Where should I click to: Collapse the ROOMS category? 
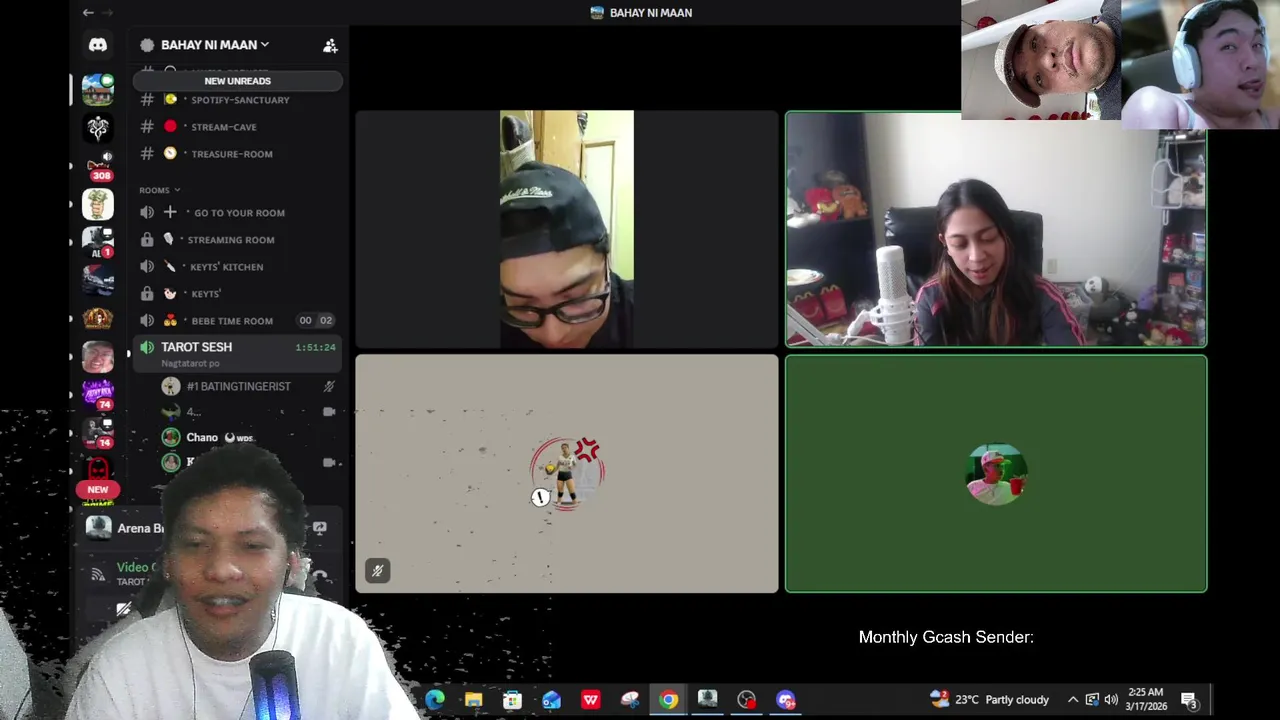(x=160, y=190)
